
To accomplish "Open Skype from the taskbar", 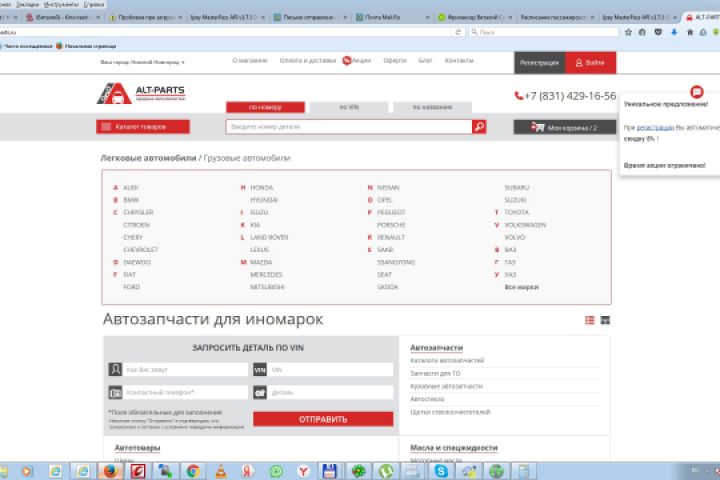I will click(441, 471).
